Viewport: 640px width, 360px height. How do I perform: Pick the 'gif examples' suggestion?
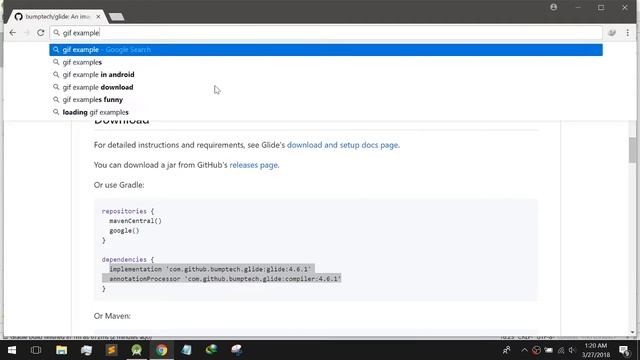coord(326,62)
